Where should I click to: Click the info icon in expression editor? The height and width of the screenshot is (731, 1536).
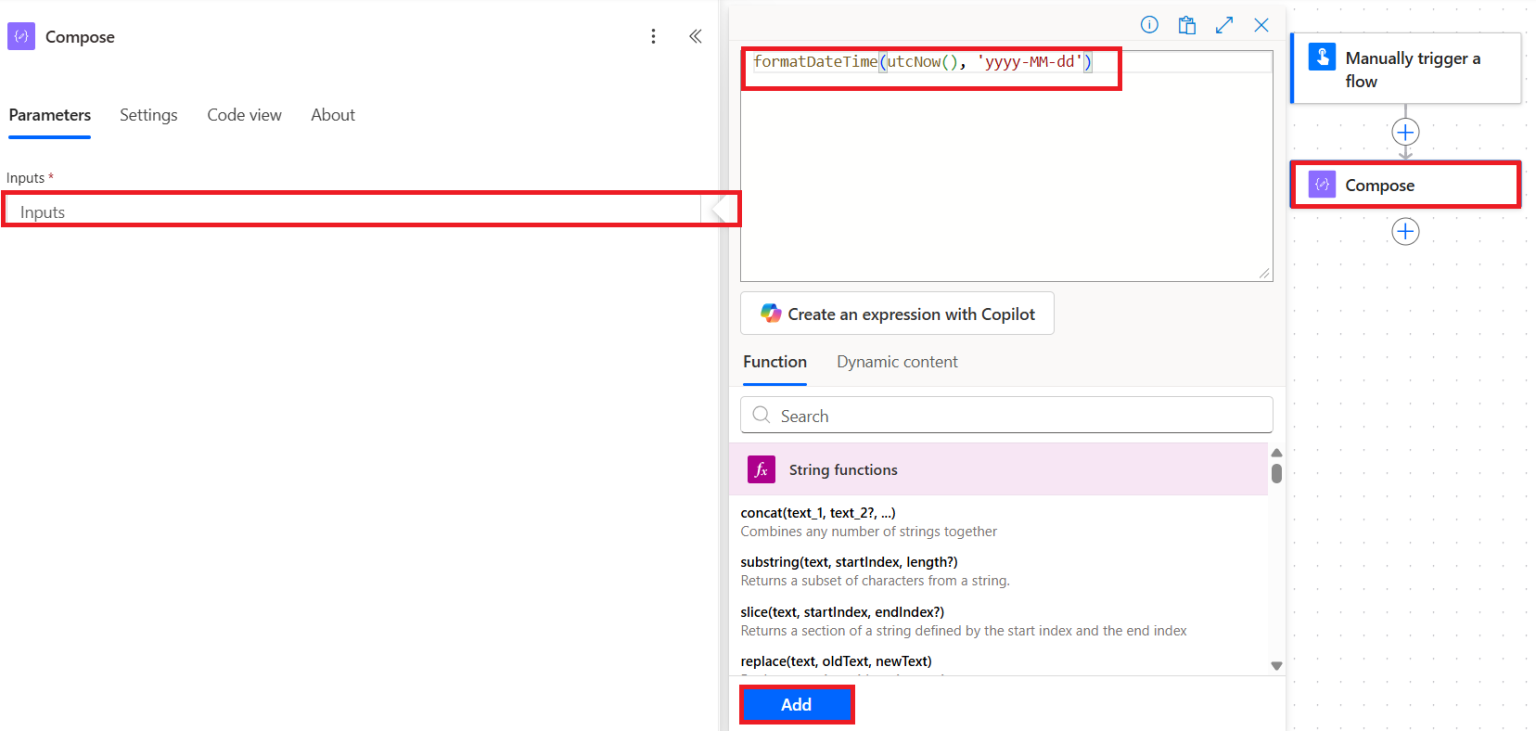pyautogui.click(x=1149, y=25)
